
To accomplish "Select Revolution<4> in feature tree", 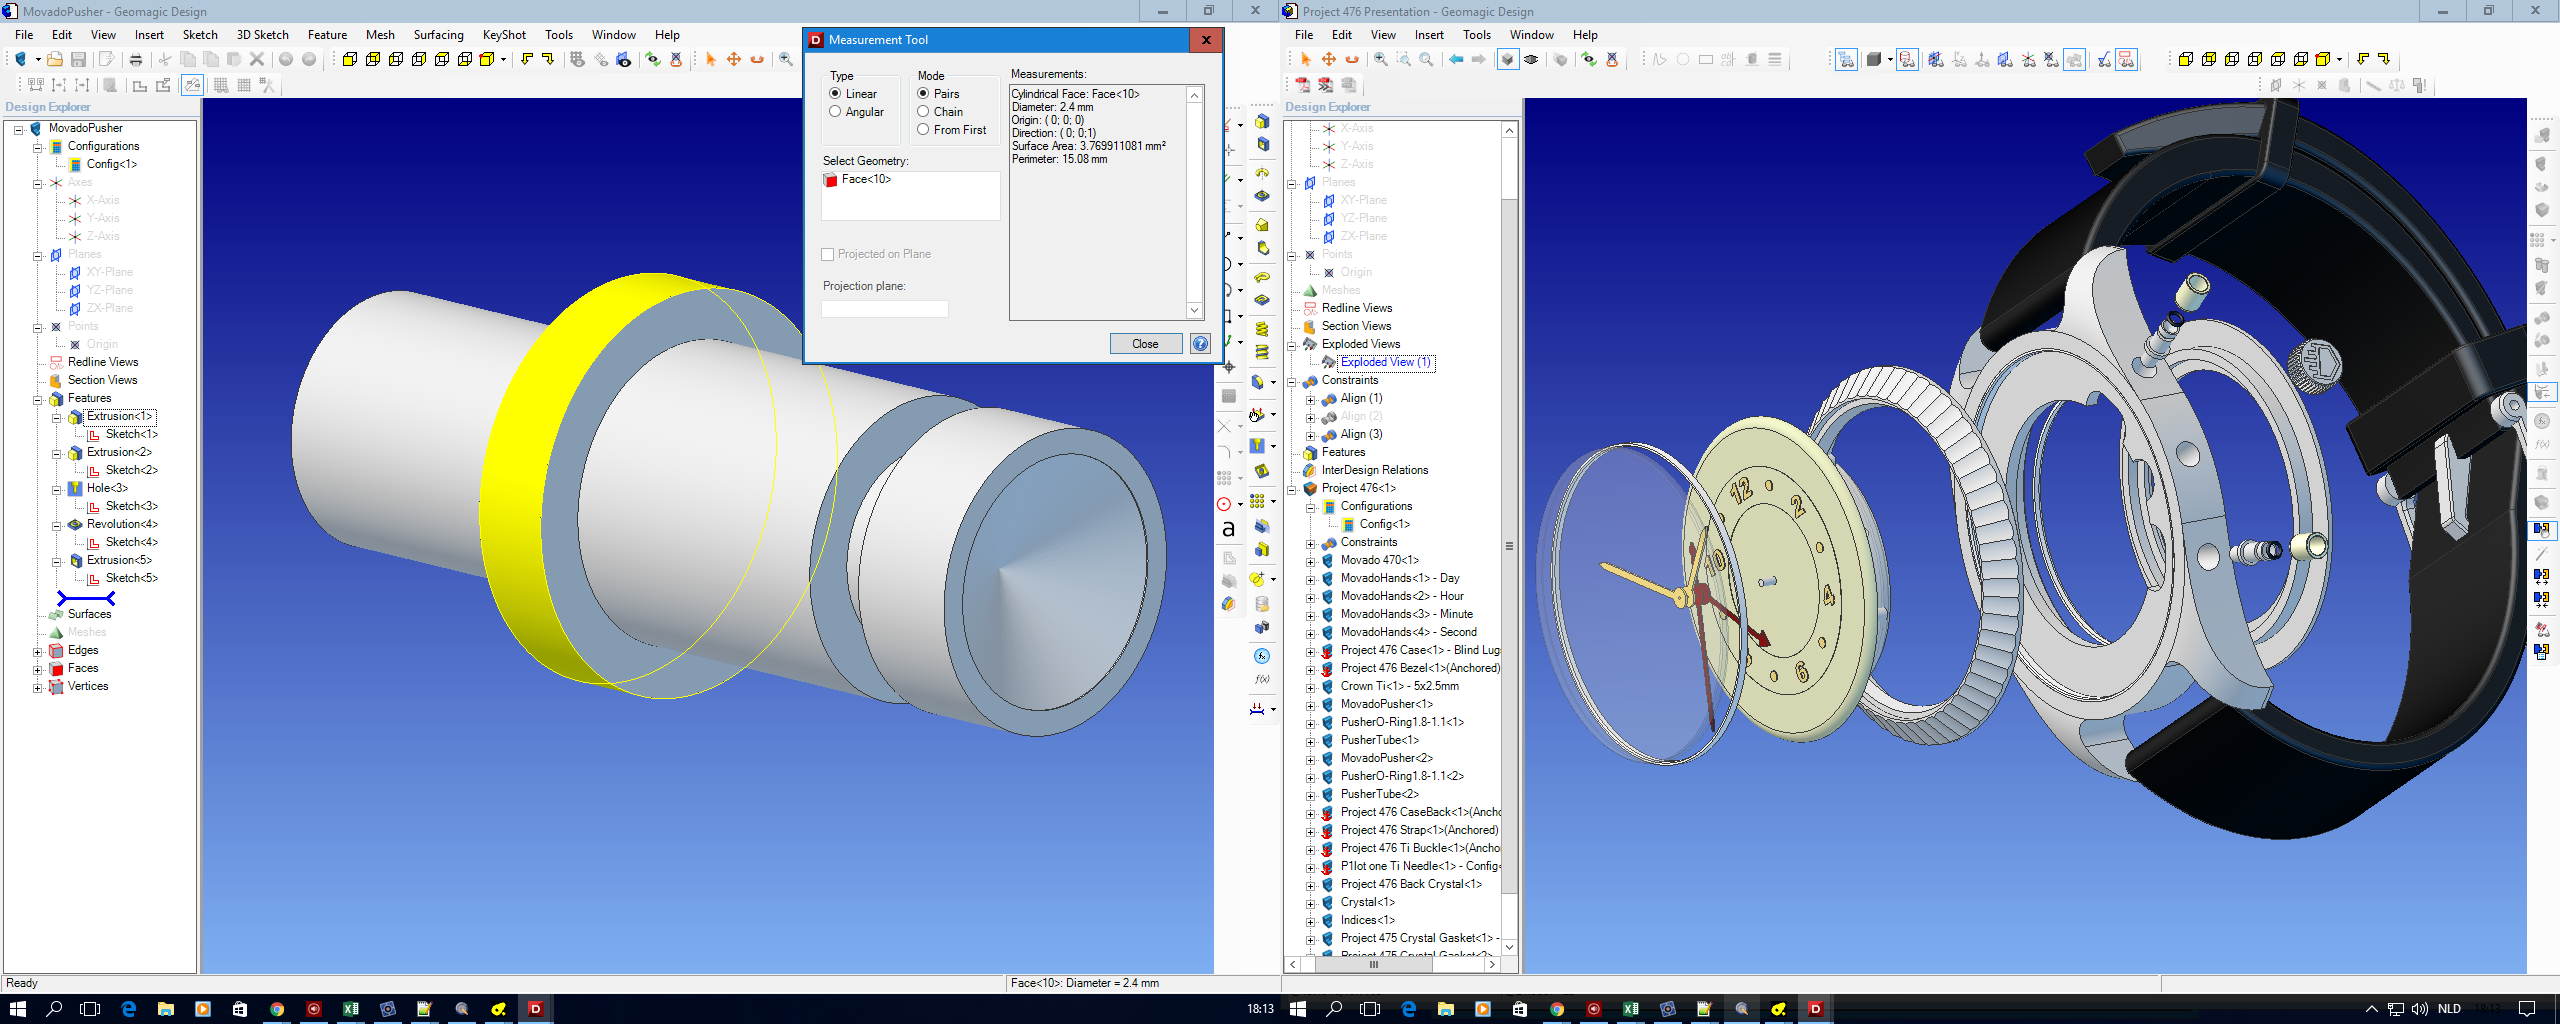I will tap(122, 524).
